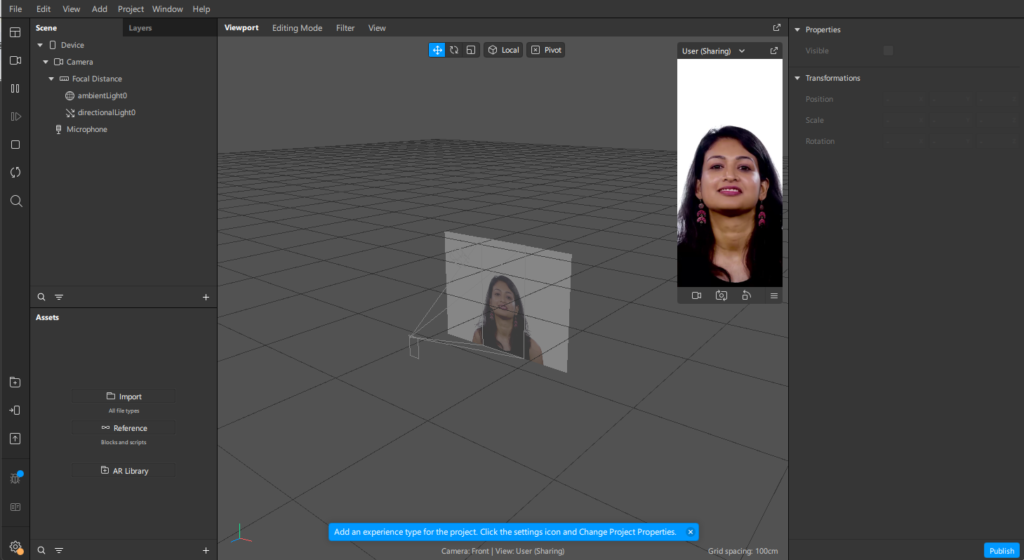Image resolution: width=1024 pixels, height=560 pixels.
Task: Collapse the Camera tree node
Action: click(45, 62)
